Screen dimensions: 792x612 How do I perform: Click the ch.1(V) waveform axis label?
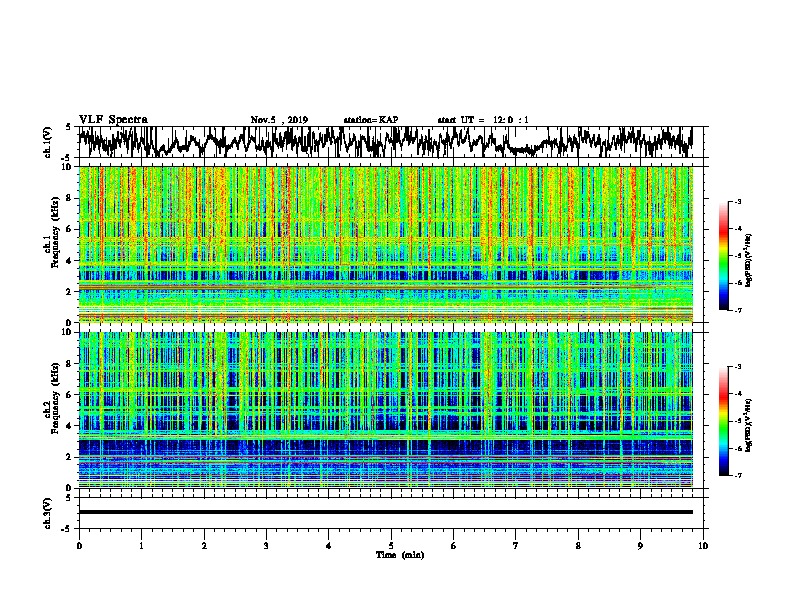pos(48,142)
